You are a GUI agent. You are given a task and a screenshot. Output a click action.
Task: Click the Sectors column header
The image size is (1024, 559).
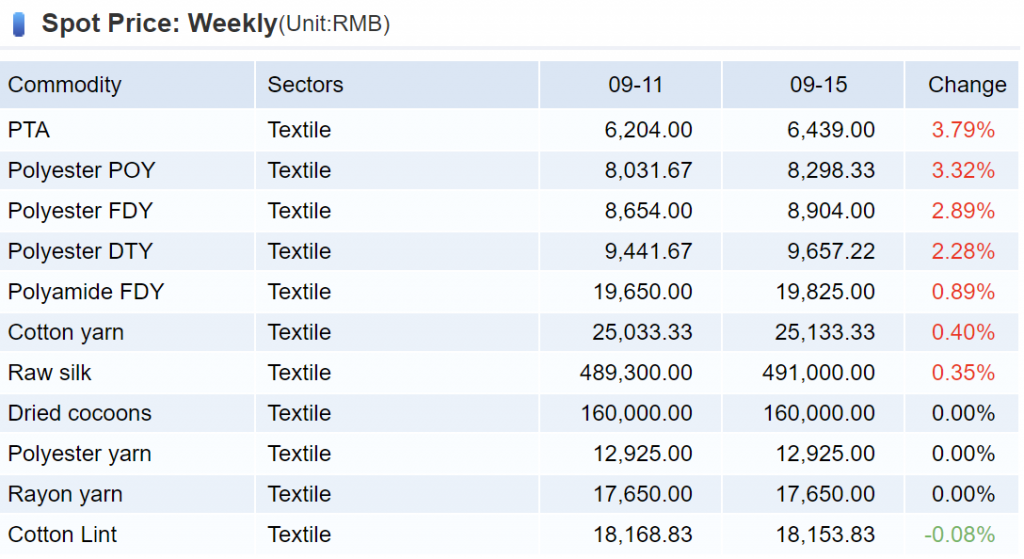[x=305, y=85]
